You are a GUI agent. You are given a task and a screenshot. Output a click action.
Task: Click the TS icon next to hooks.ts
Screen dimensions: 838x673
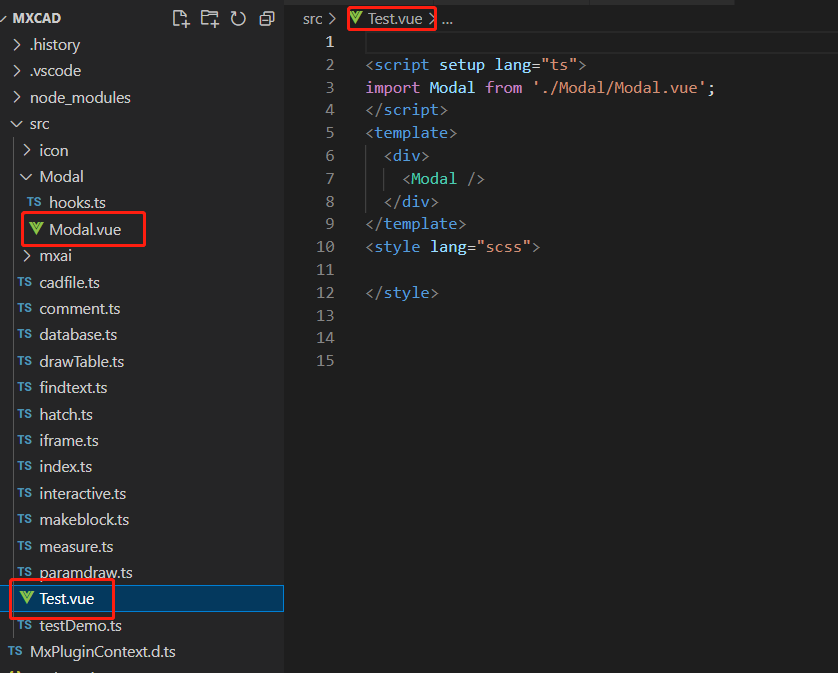pyautogui.click(x=35, y=203)
